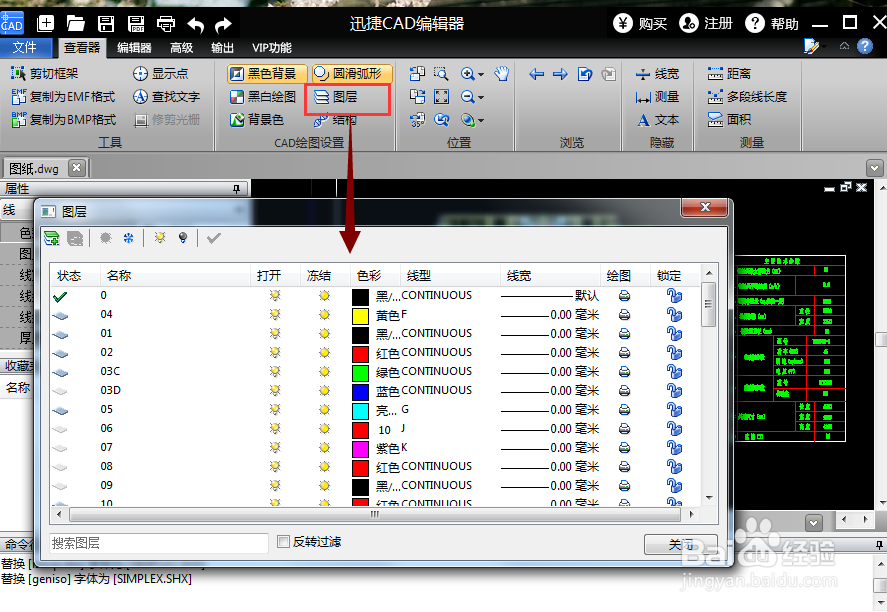
Task: Open the 图层 layers button in ribbon
Action: (x=336, y=97)
